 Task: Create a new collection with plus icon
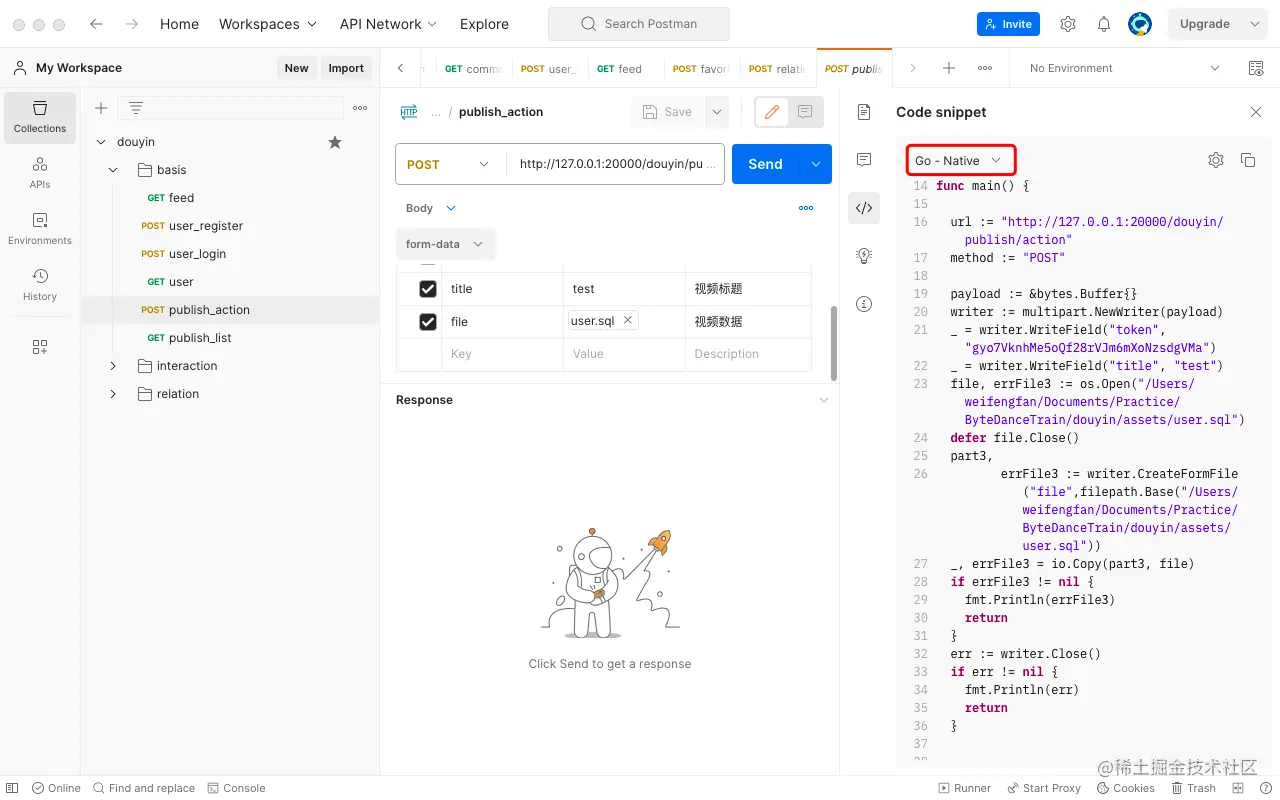pos(101,108)
